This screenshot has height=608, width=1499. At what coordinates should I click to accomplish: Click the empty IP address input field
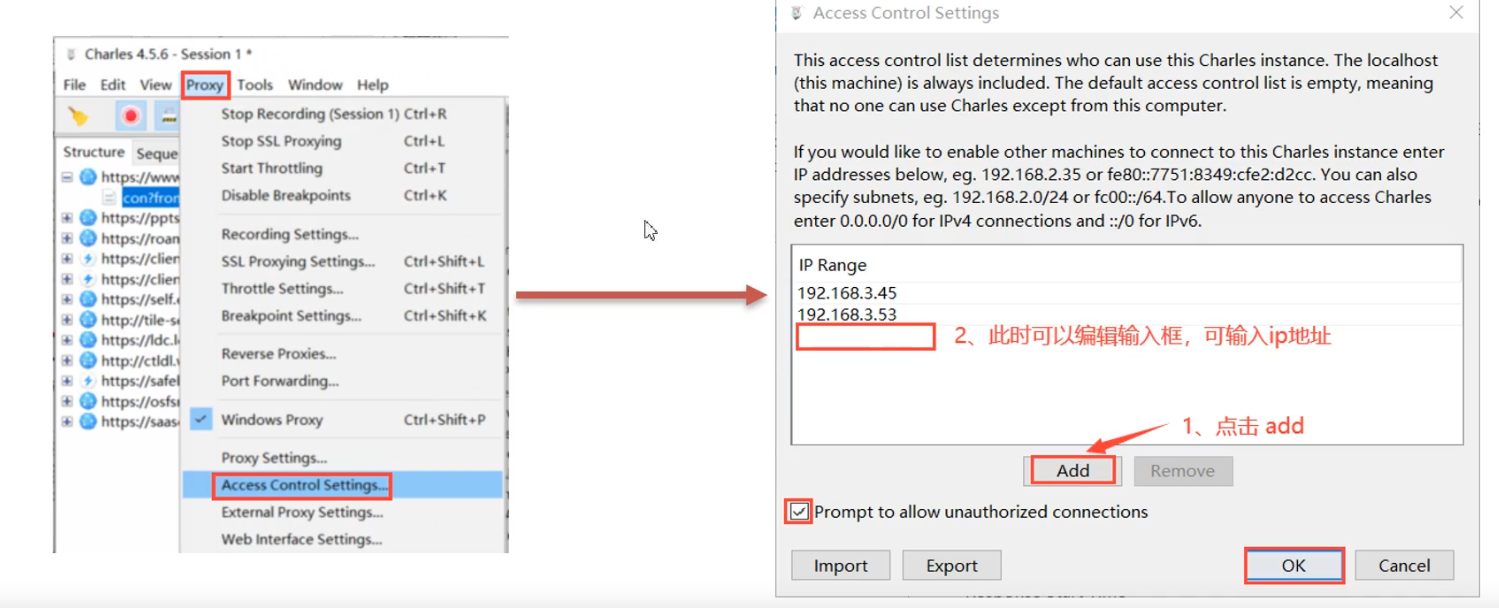click(865, 337)
